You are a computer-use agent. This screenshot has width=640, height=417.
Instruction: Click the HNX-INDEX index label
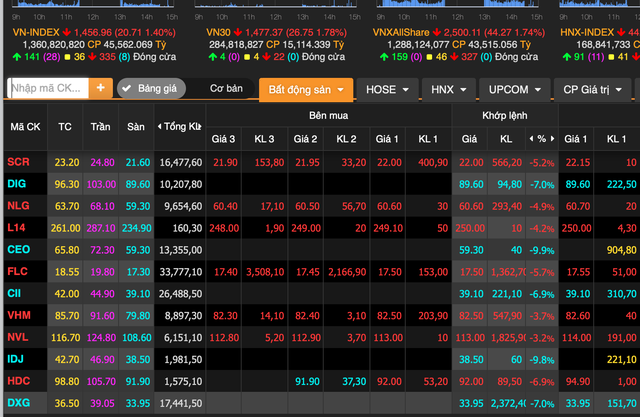[x=587, y=32]
